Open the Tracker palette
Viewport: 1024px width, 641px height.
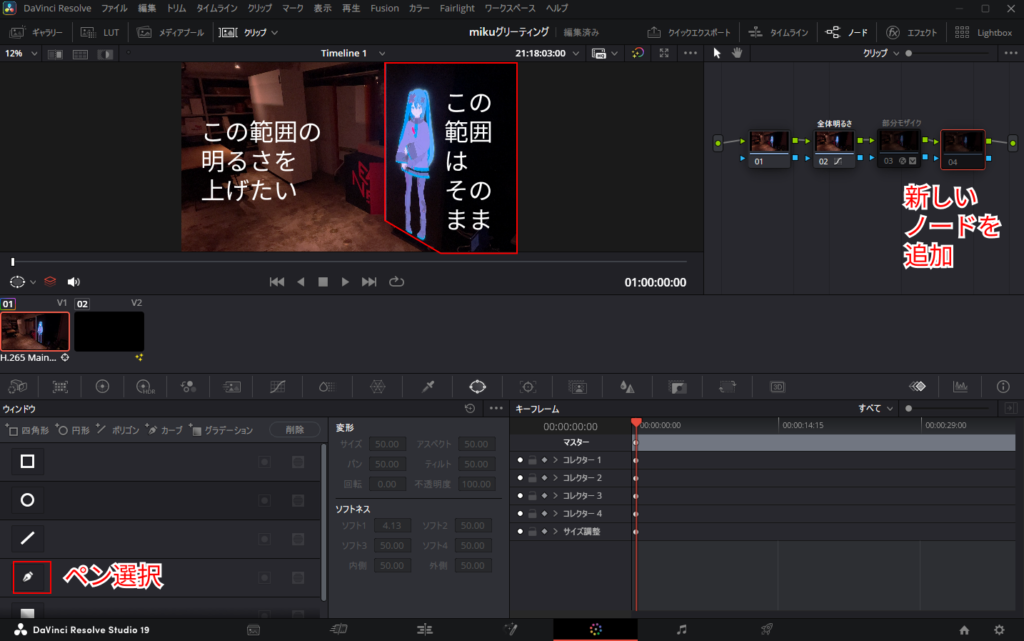[528, 387]
